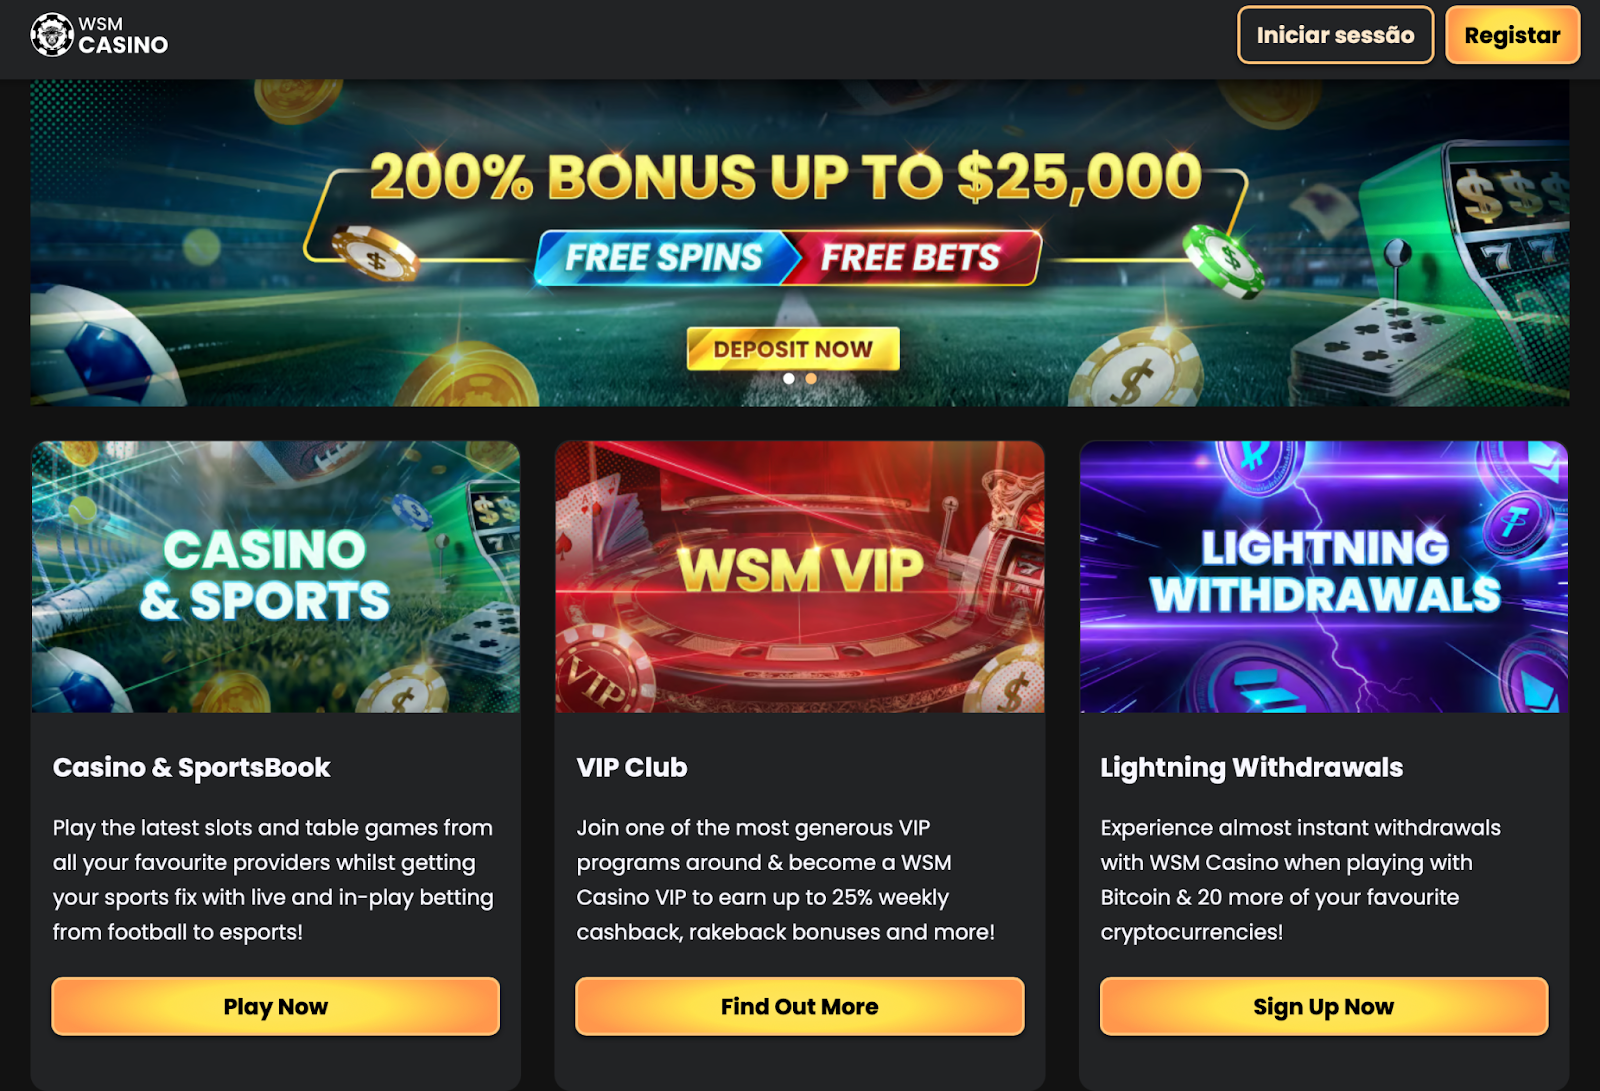Click the Sign Up Now button
This screenshot has width=1600, height=1091.
click(1324, 1006)
